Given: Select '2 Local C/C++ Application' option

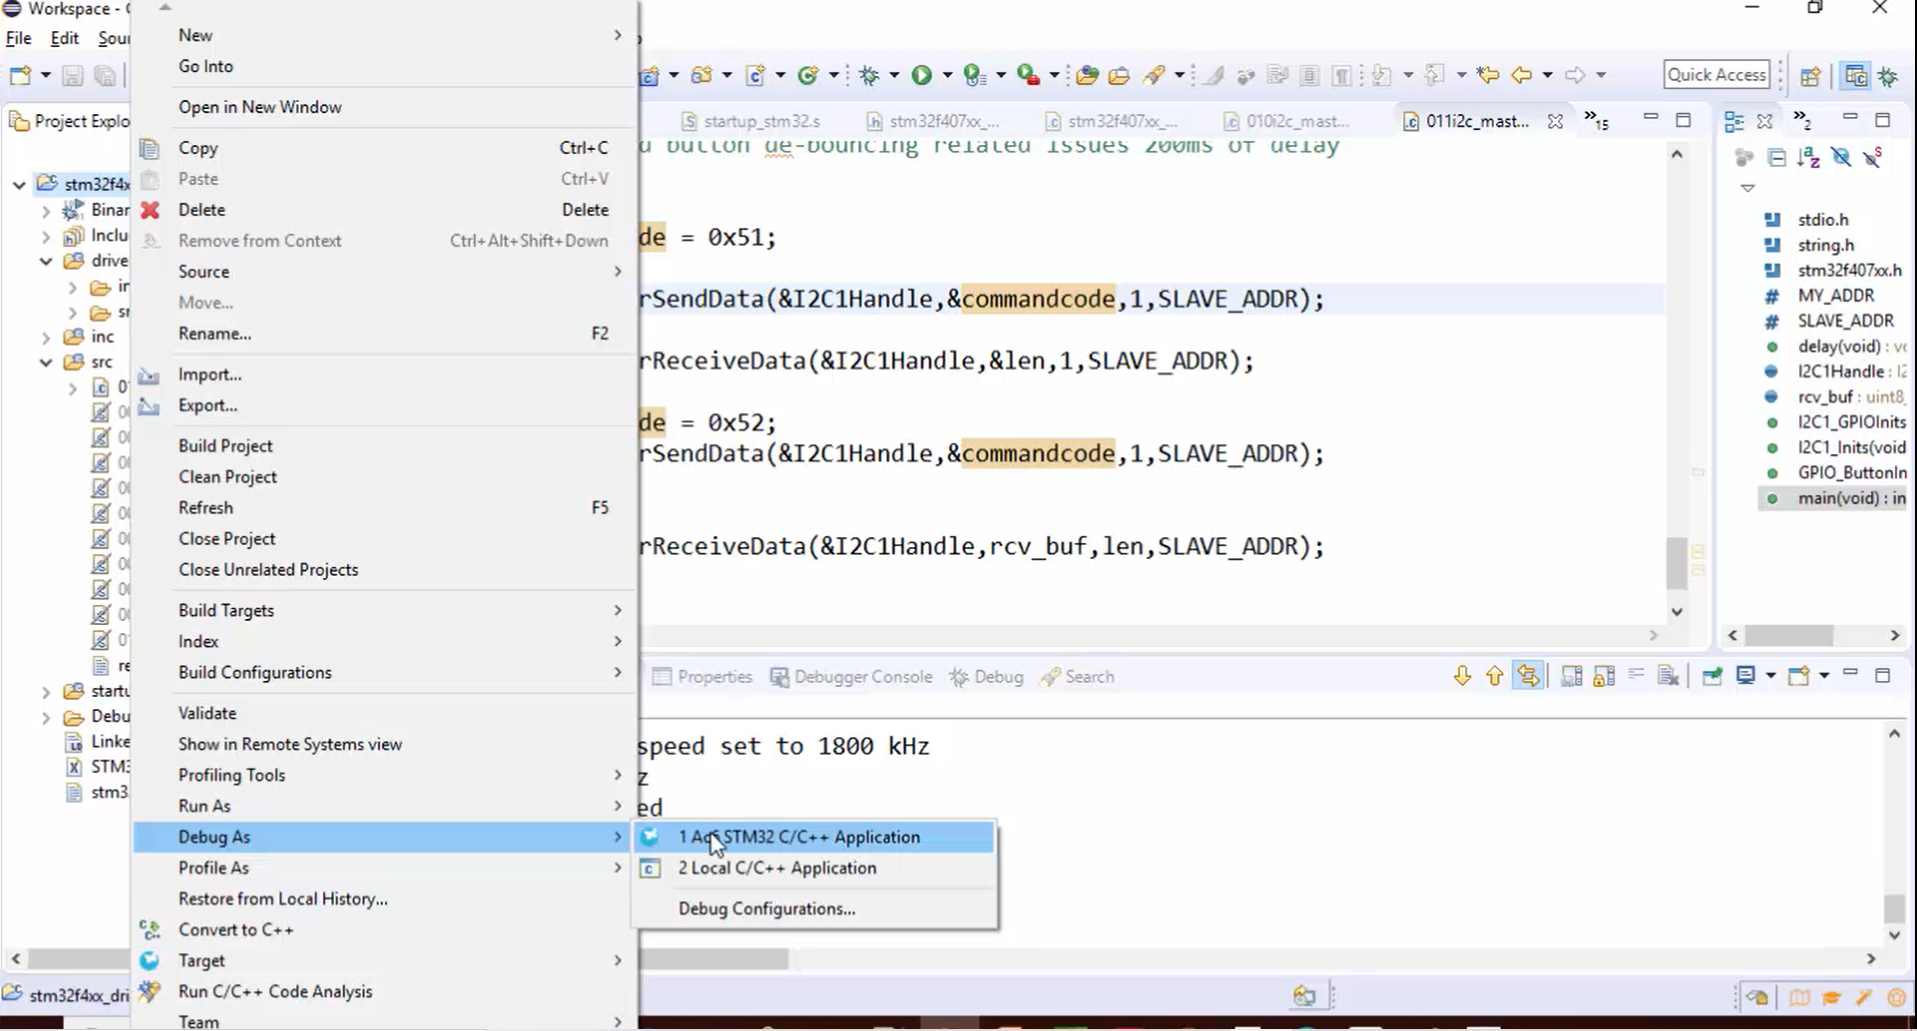Looking at the screenshot, I should (x=814, y=868).
